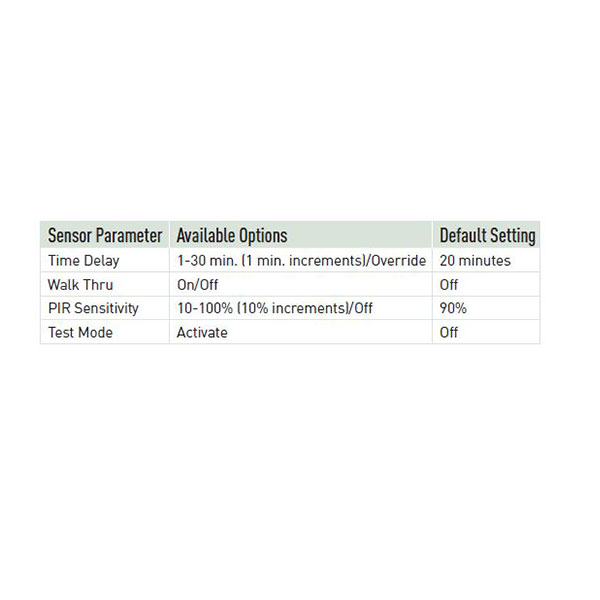This screenshot has height=600, width=600.
Task: Click the On/Off options cell
Action: (301, 285)
